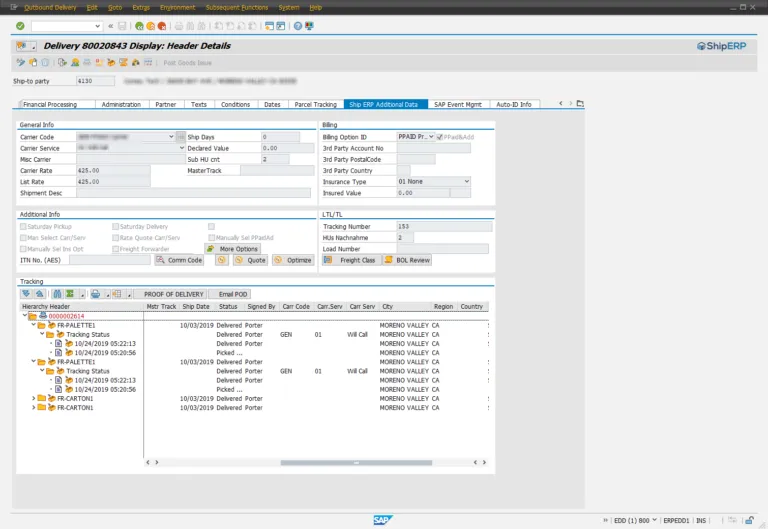This screenshot has height=529, width=768.
Task: Open SAP Help question mark icon
Action: coord(297,26)
